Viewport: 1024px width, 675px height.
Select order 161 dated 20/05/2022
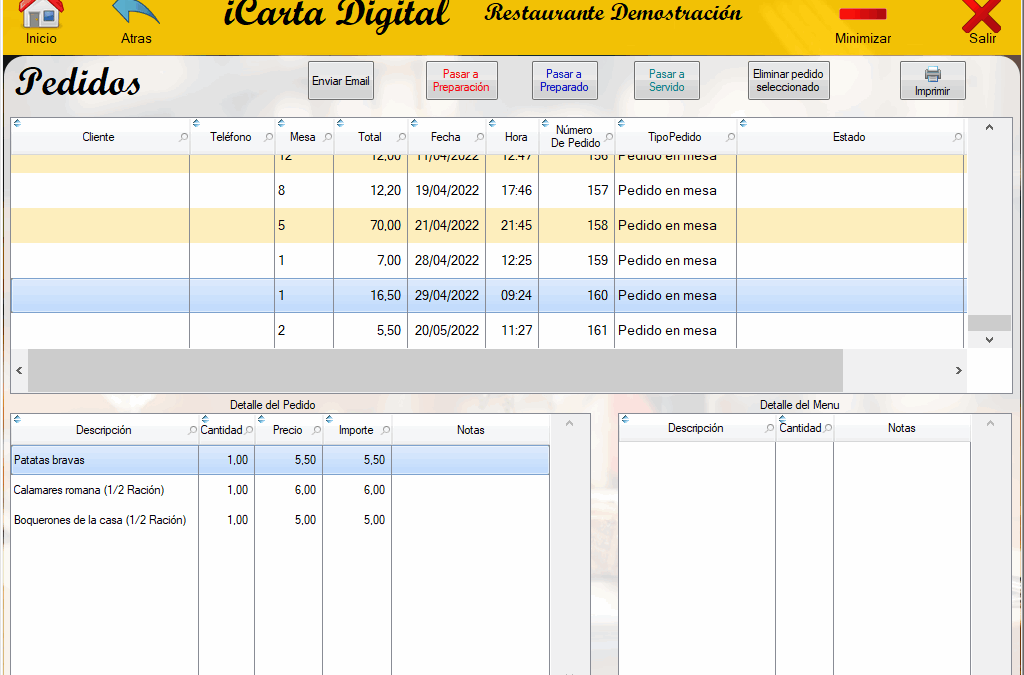click(x=488, y=330)
